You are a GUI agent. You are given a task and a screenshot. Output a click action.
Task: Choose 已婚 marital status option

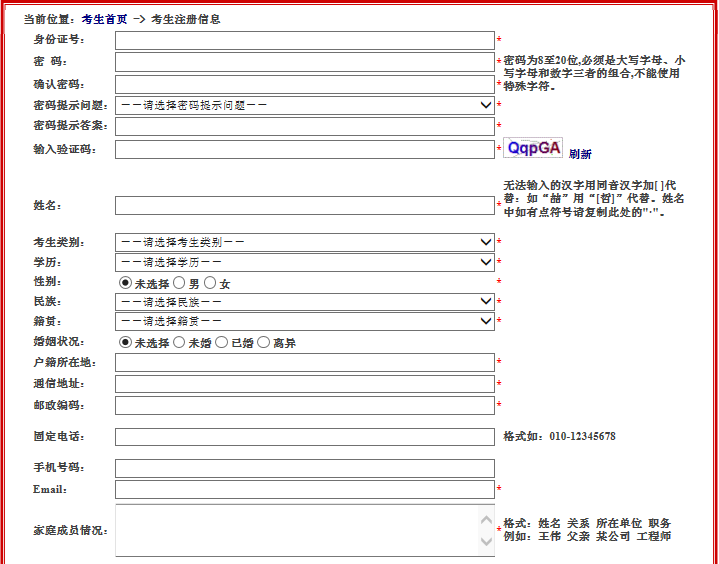tap(222, 343)
